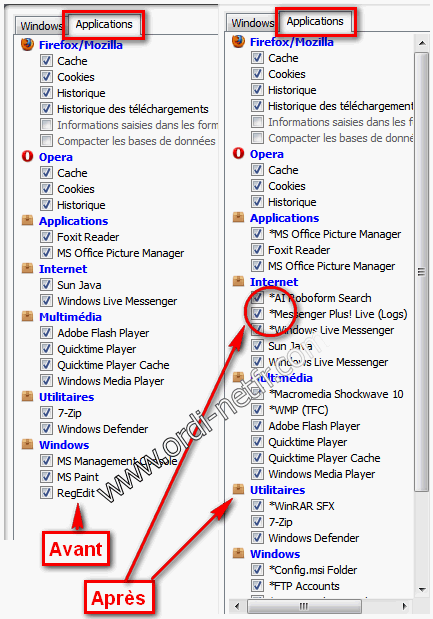Image resolution: width=433 pixels, height=619 pixels.
Task: Toggle *Messenger Plus! Live (Logs) checkbox
Action: click(x=257, y=314)
